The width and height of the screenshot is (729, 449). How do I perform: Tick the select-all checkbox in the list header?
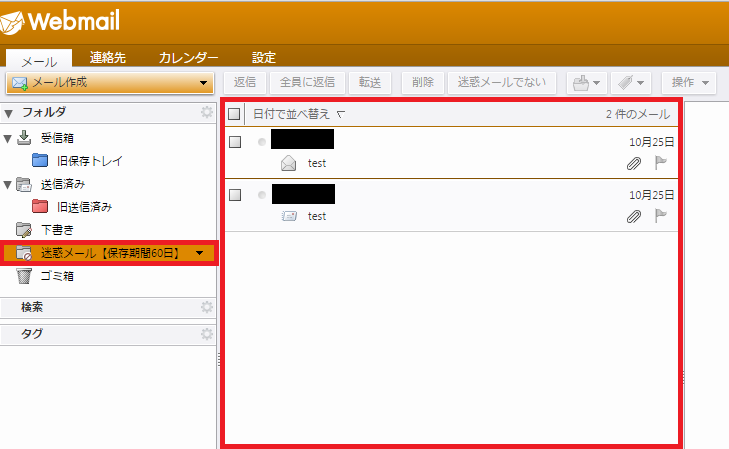(235, 114)
